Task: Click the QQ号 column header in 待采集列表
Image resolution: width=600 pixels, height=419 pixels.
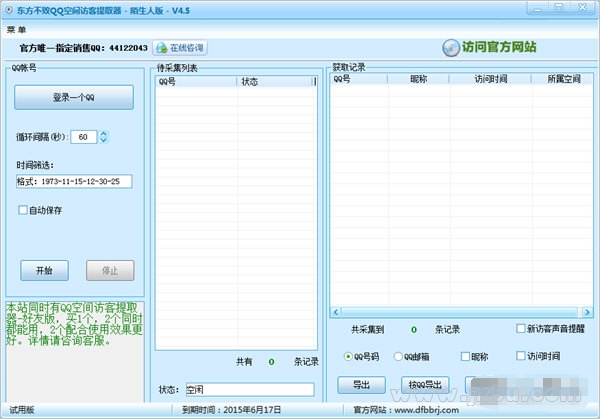Action: 196,82
